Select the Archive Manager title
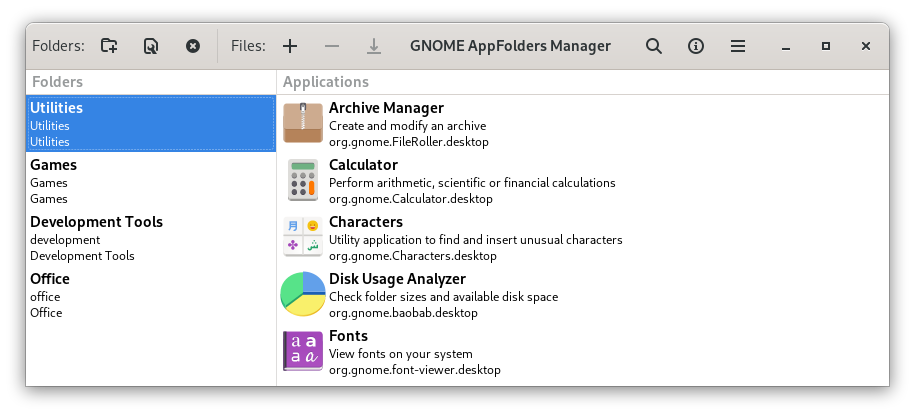 [386, 108]
